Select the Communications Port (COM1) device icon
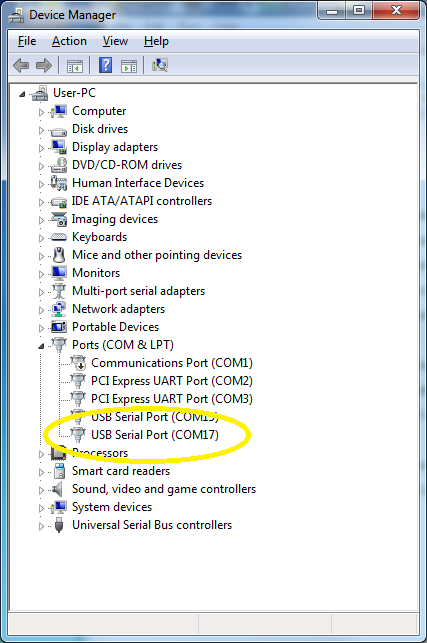Viewport: 427px width, 643px height. pyautogui.click(x=78, y=363)
